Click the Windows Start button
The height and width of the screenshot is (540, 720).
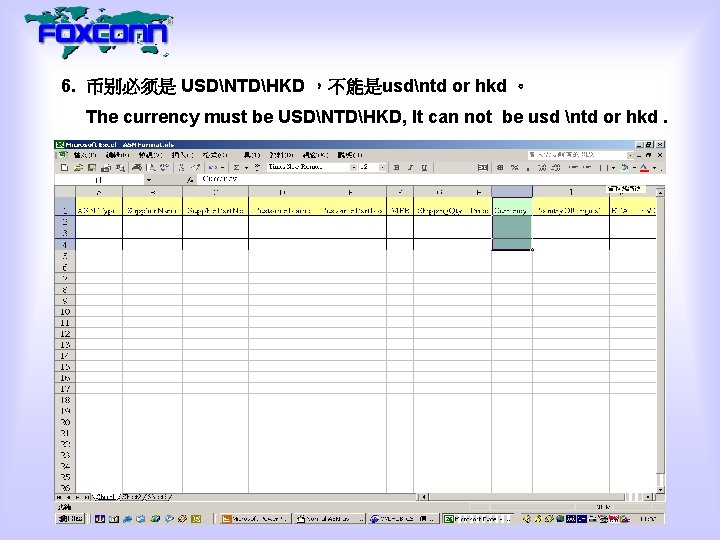pos(71,518)
